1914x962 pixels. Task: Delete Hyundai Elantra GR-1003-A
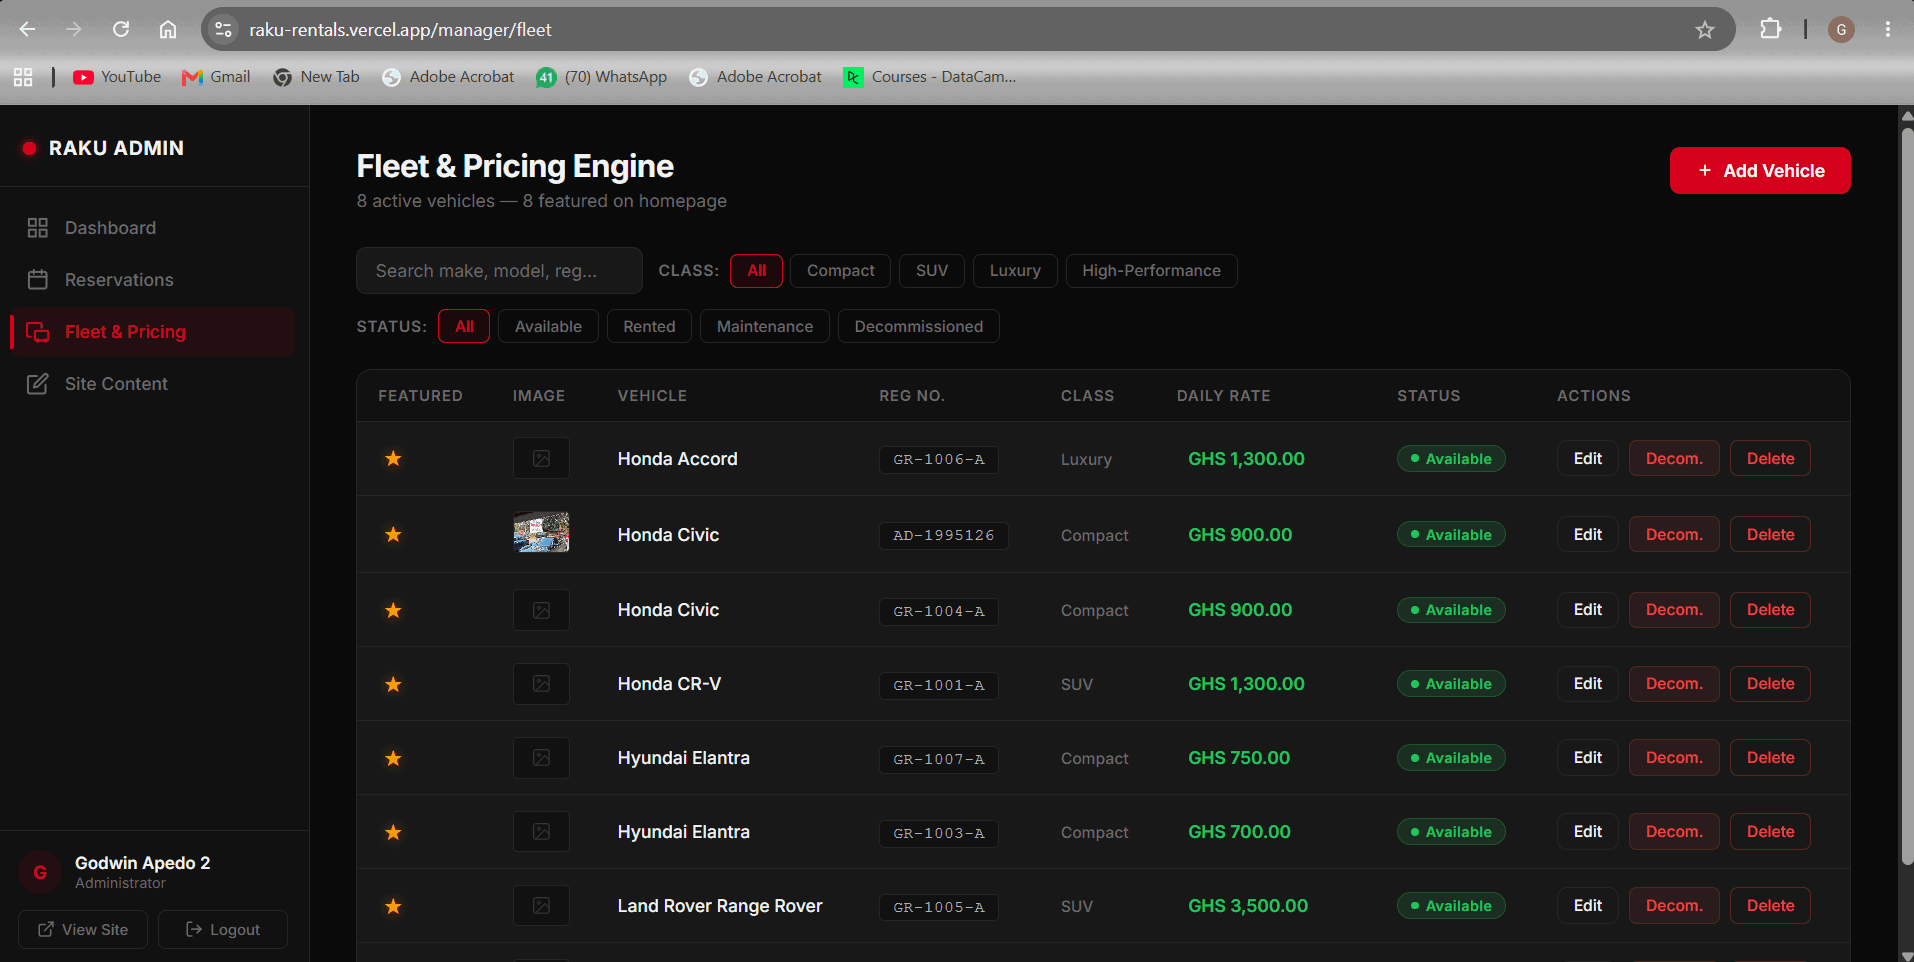[1770, 832]
